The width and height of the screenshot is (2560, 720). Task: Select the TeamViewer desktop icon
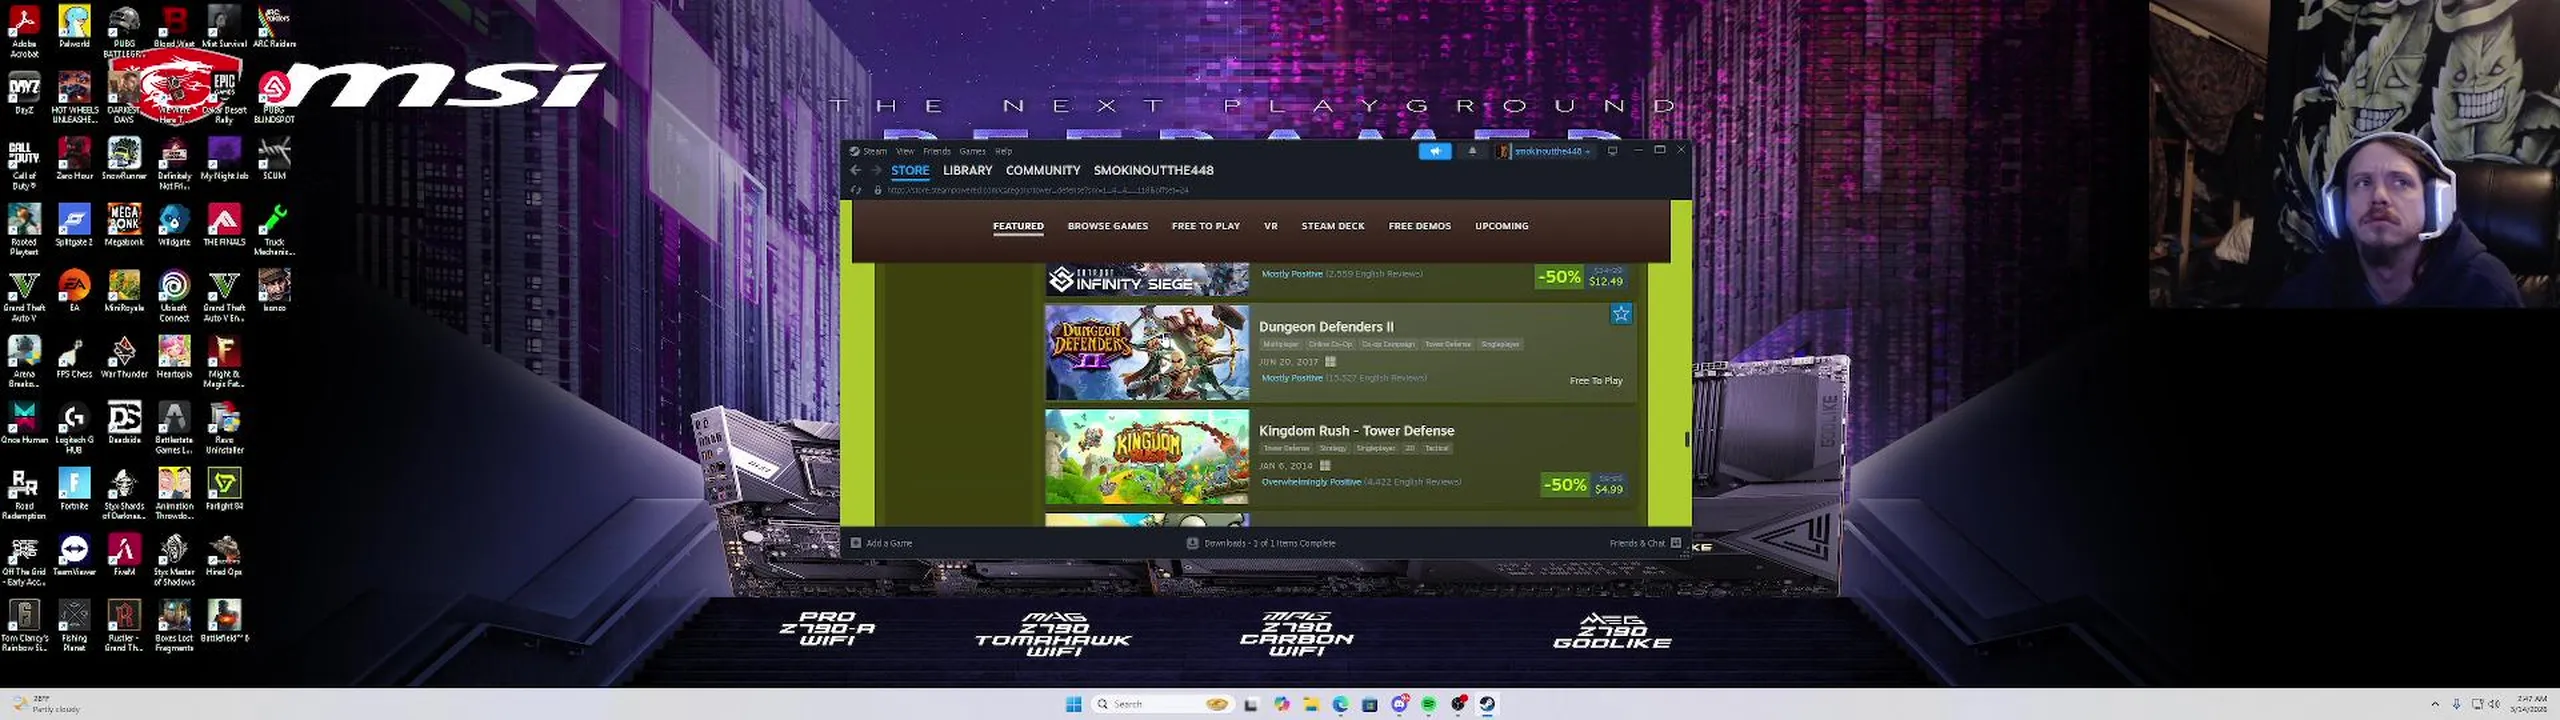pyautogui.click(x=74, y=555)
